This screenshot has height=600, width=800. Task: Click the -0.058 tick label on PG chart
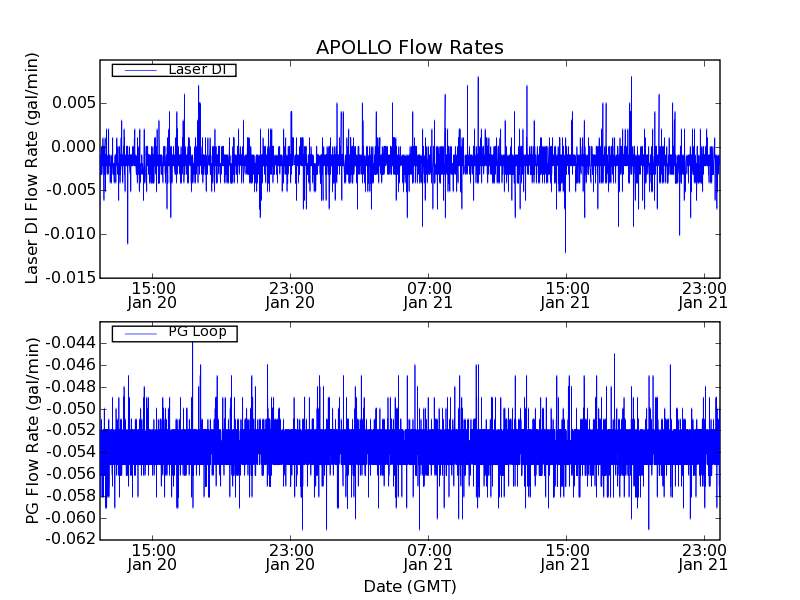[x=70, y=495]
